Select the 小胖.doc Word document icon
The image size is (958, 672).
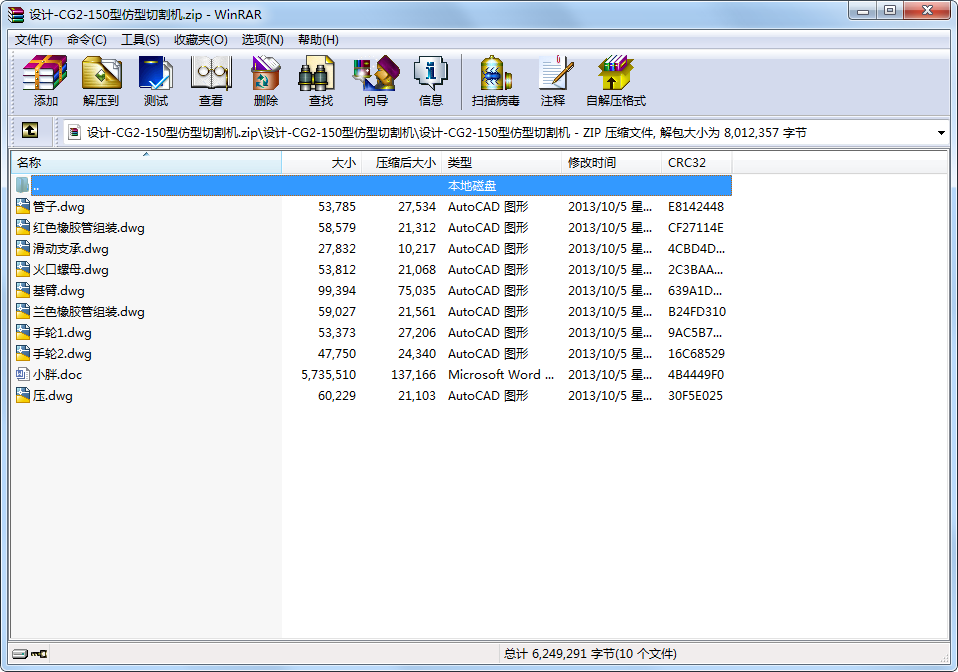pos(23,374)
